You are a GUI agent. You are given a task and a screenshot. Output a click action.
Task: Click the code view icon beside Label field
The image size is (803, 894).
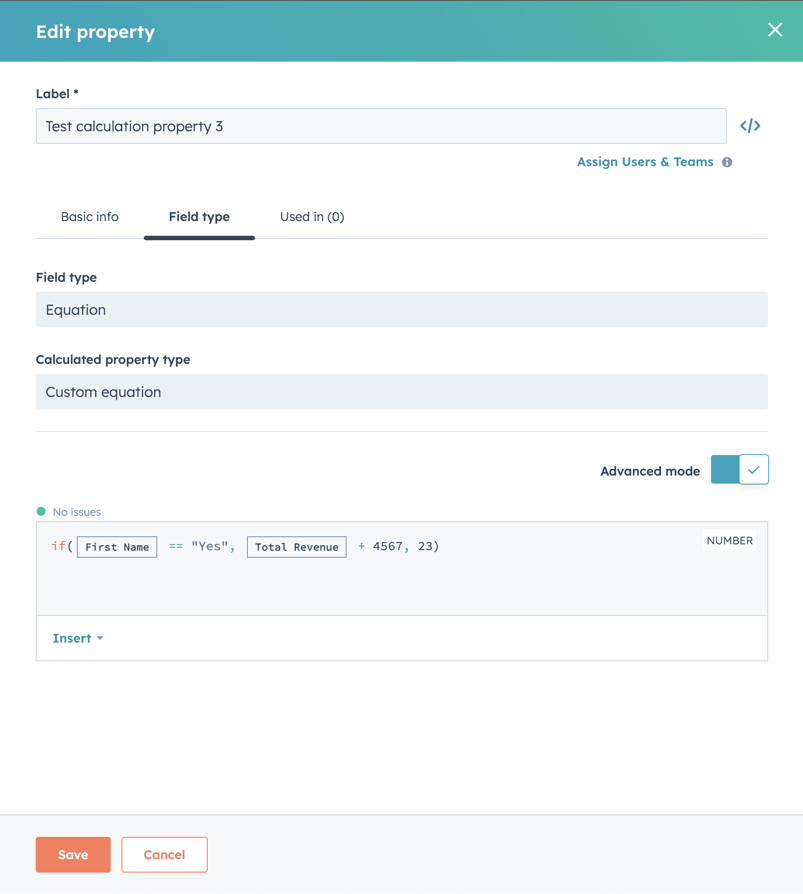click(x=750, y=125)
